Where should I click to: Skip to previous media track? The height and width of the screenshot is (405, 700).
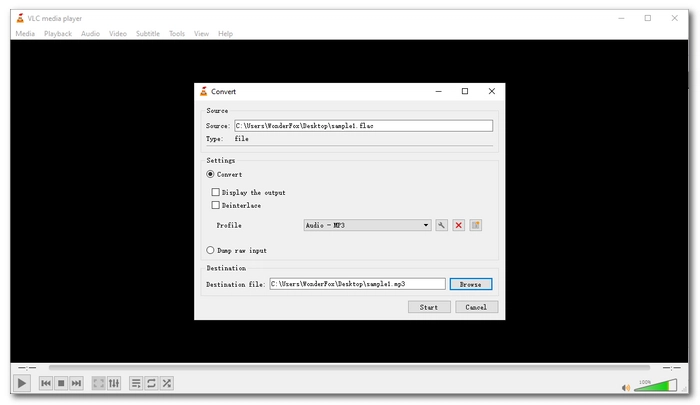click(x=46, y=383)
